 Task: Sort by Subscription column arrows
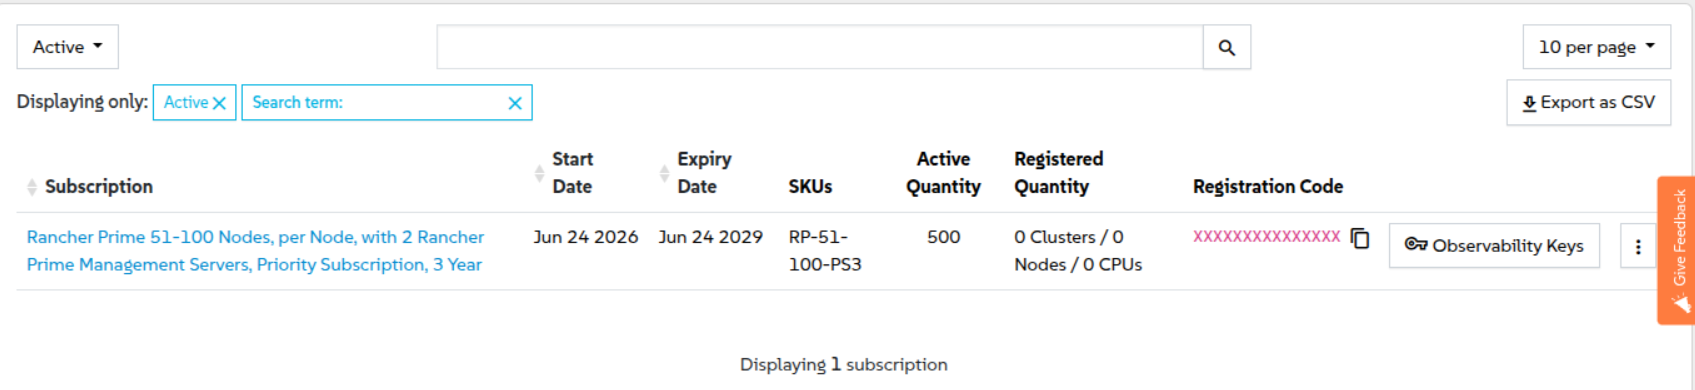tap(32, 187)
